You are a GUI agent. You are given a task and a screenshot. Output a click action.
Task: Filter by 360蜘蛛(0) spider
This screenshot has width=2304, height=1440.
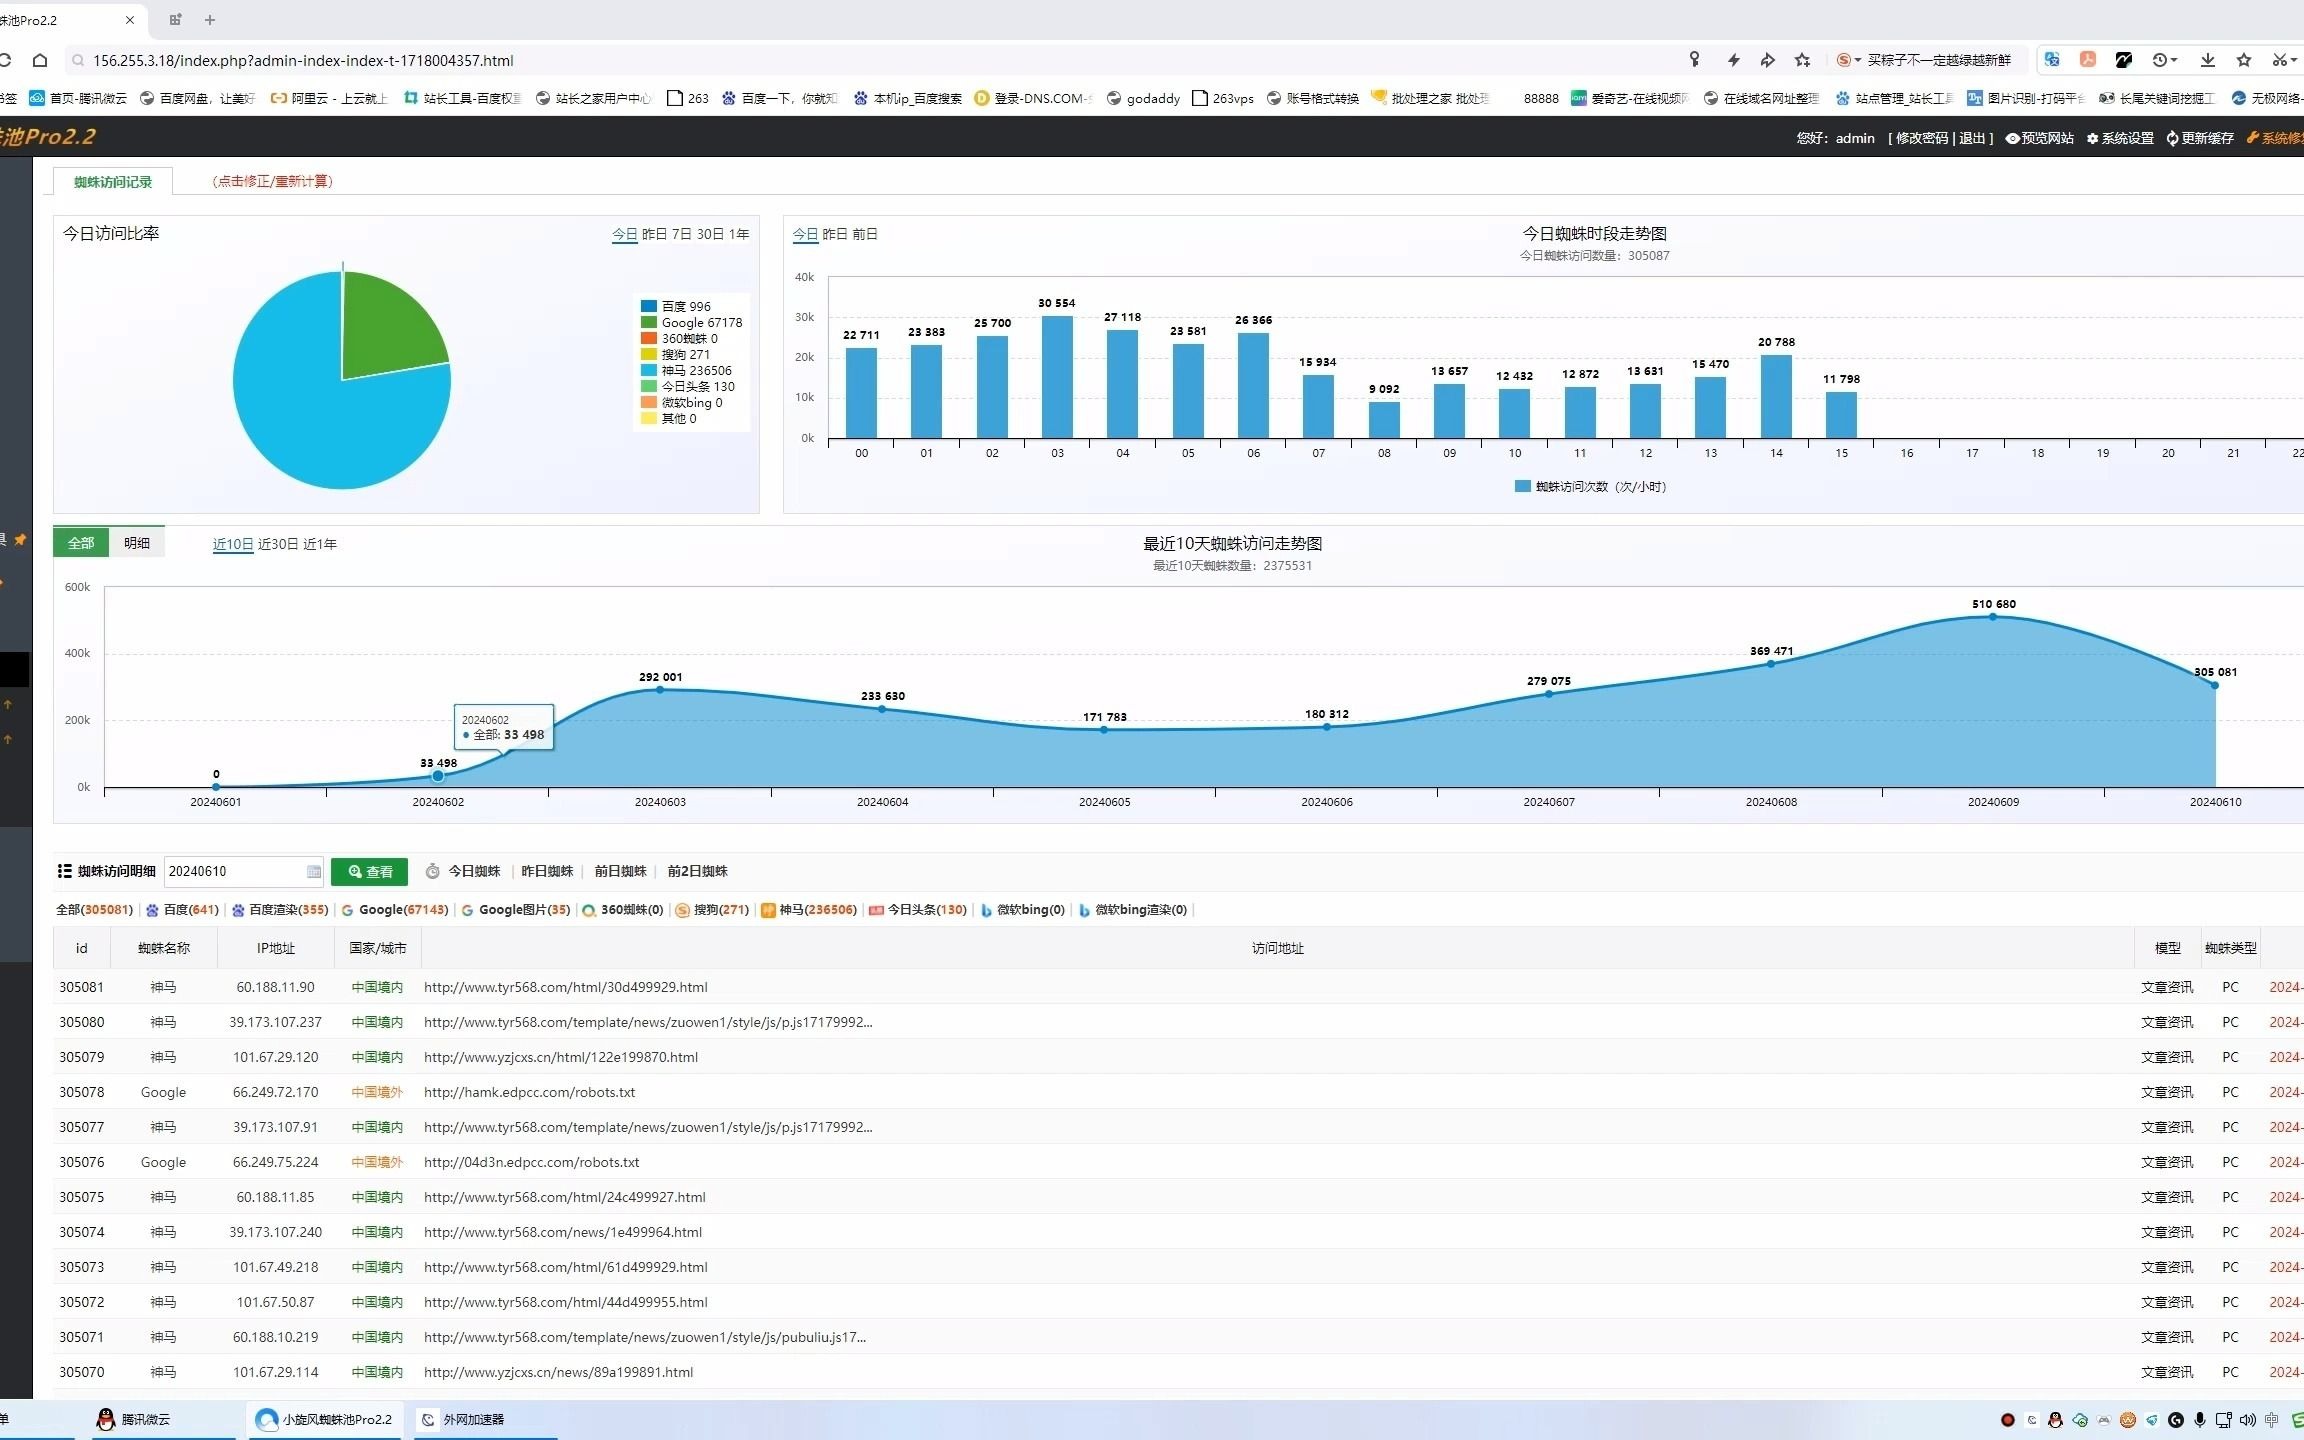(x=623, y=910)
